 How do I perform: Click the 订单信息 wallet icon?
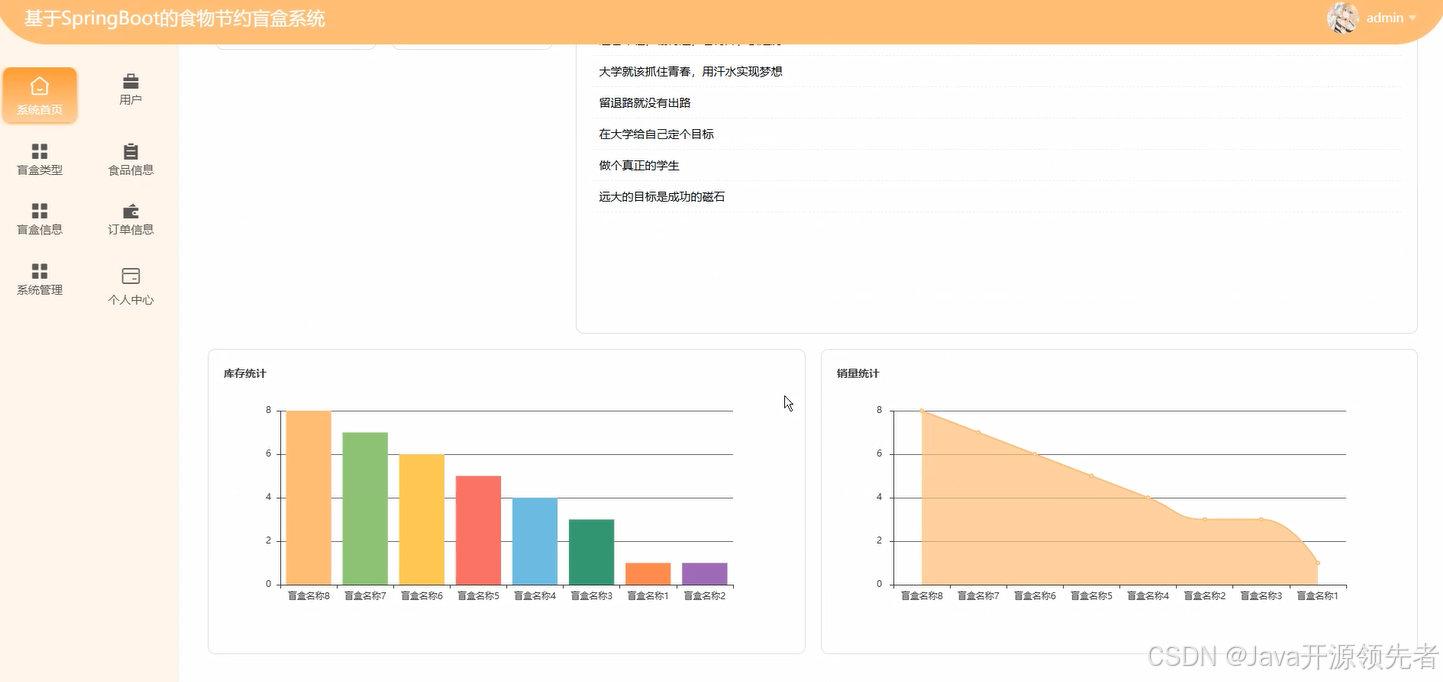[x=131, y=211]
